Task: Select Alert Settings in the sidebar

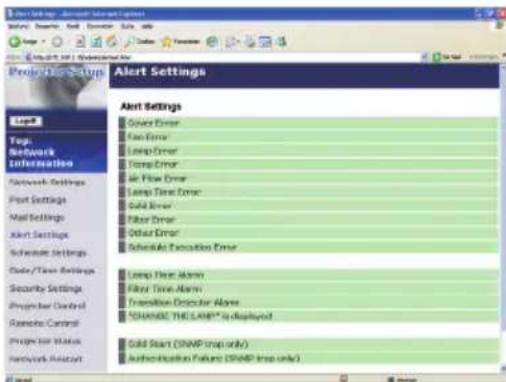Action: pos(39,235)
